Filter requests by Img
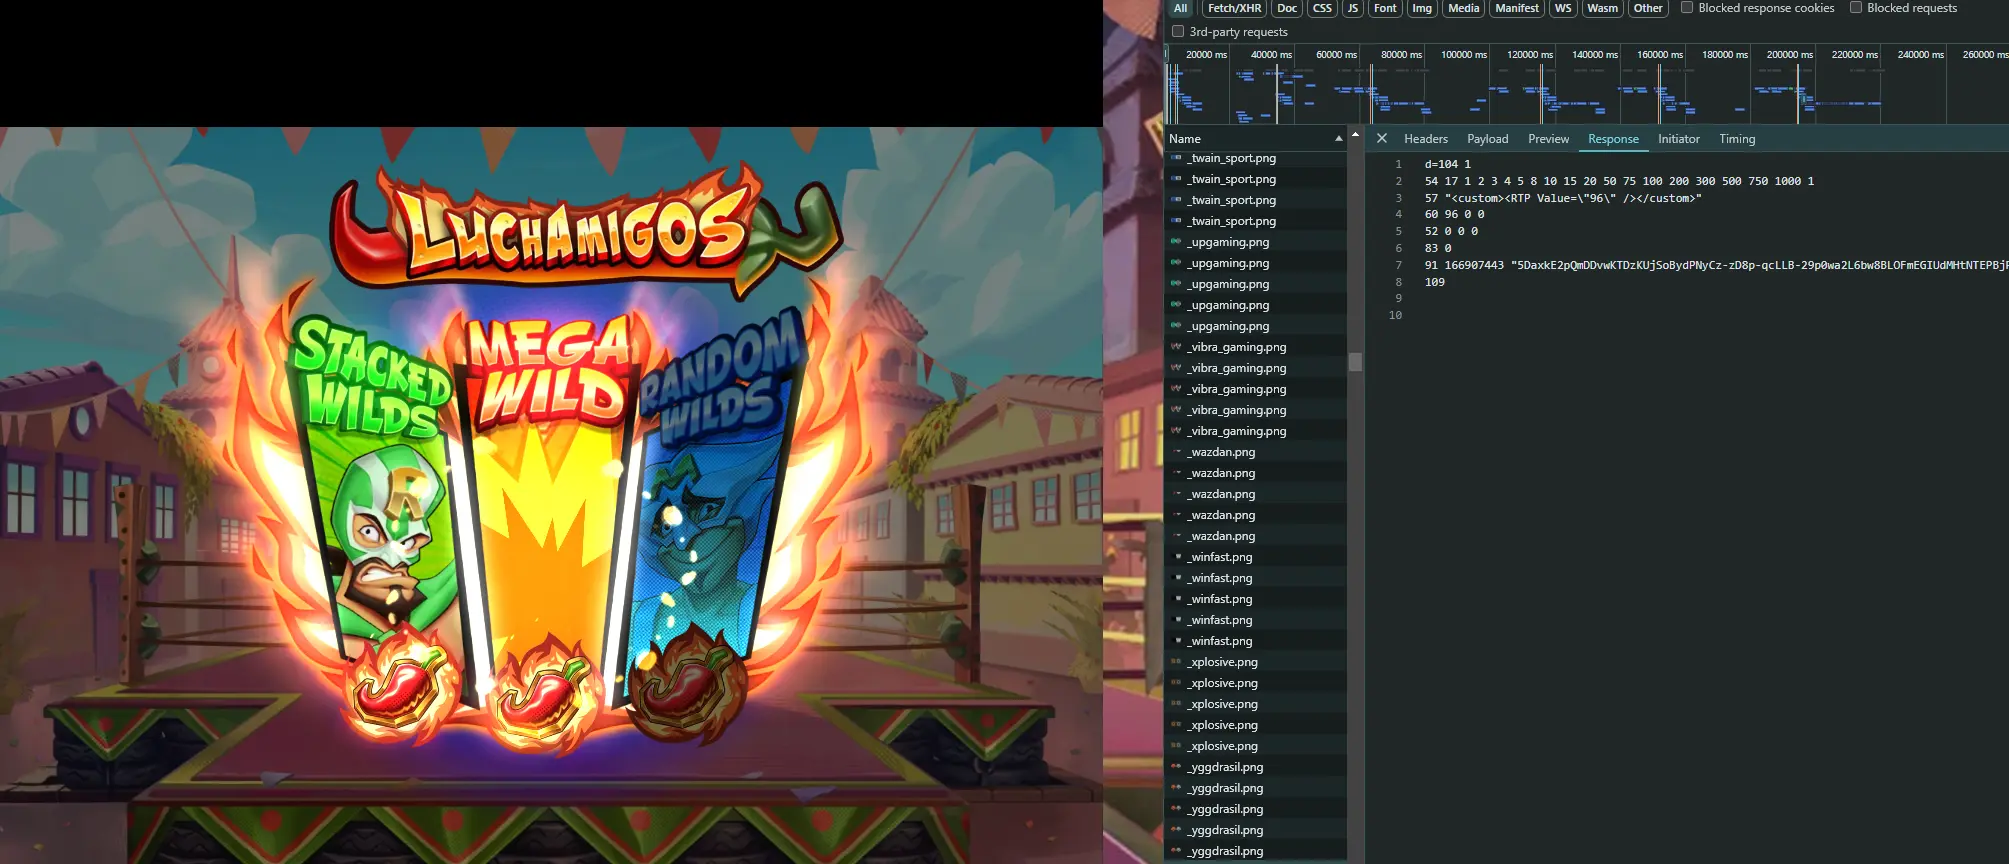 tap(1422, 8)
